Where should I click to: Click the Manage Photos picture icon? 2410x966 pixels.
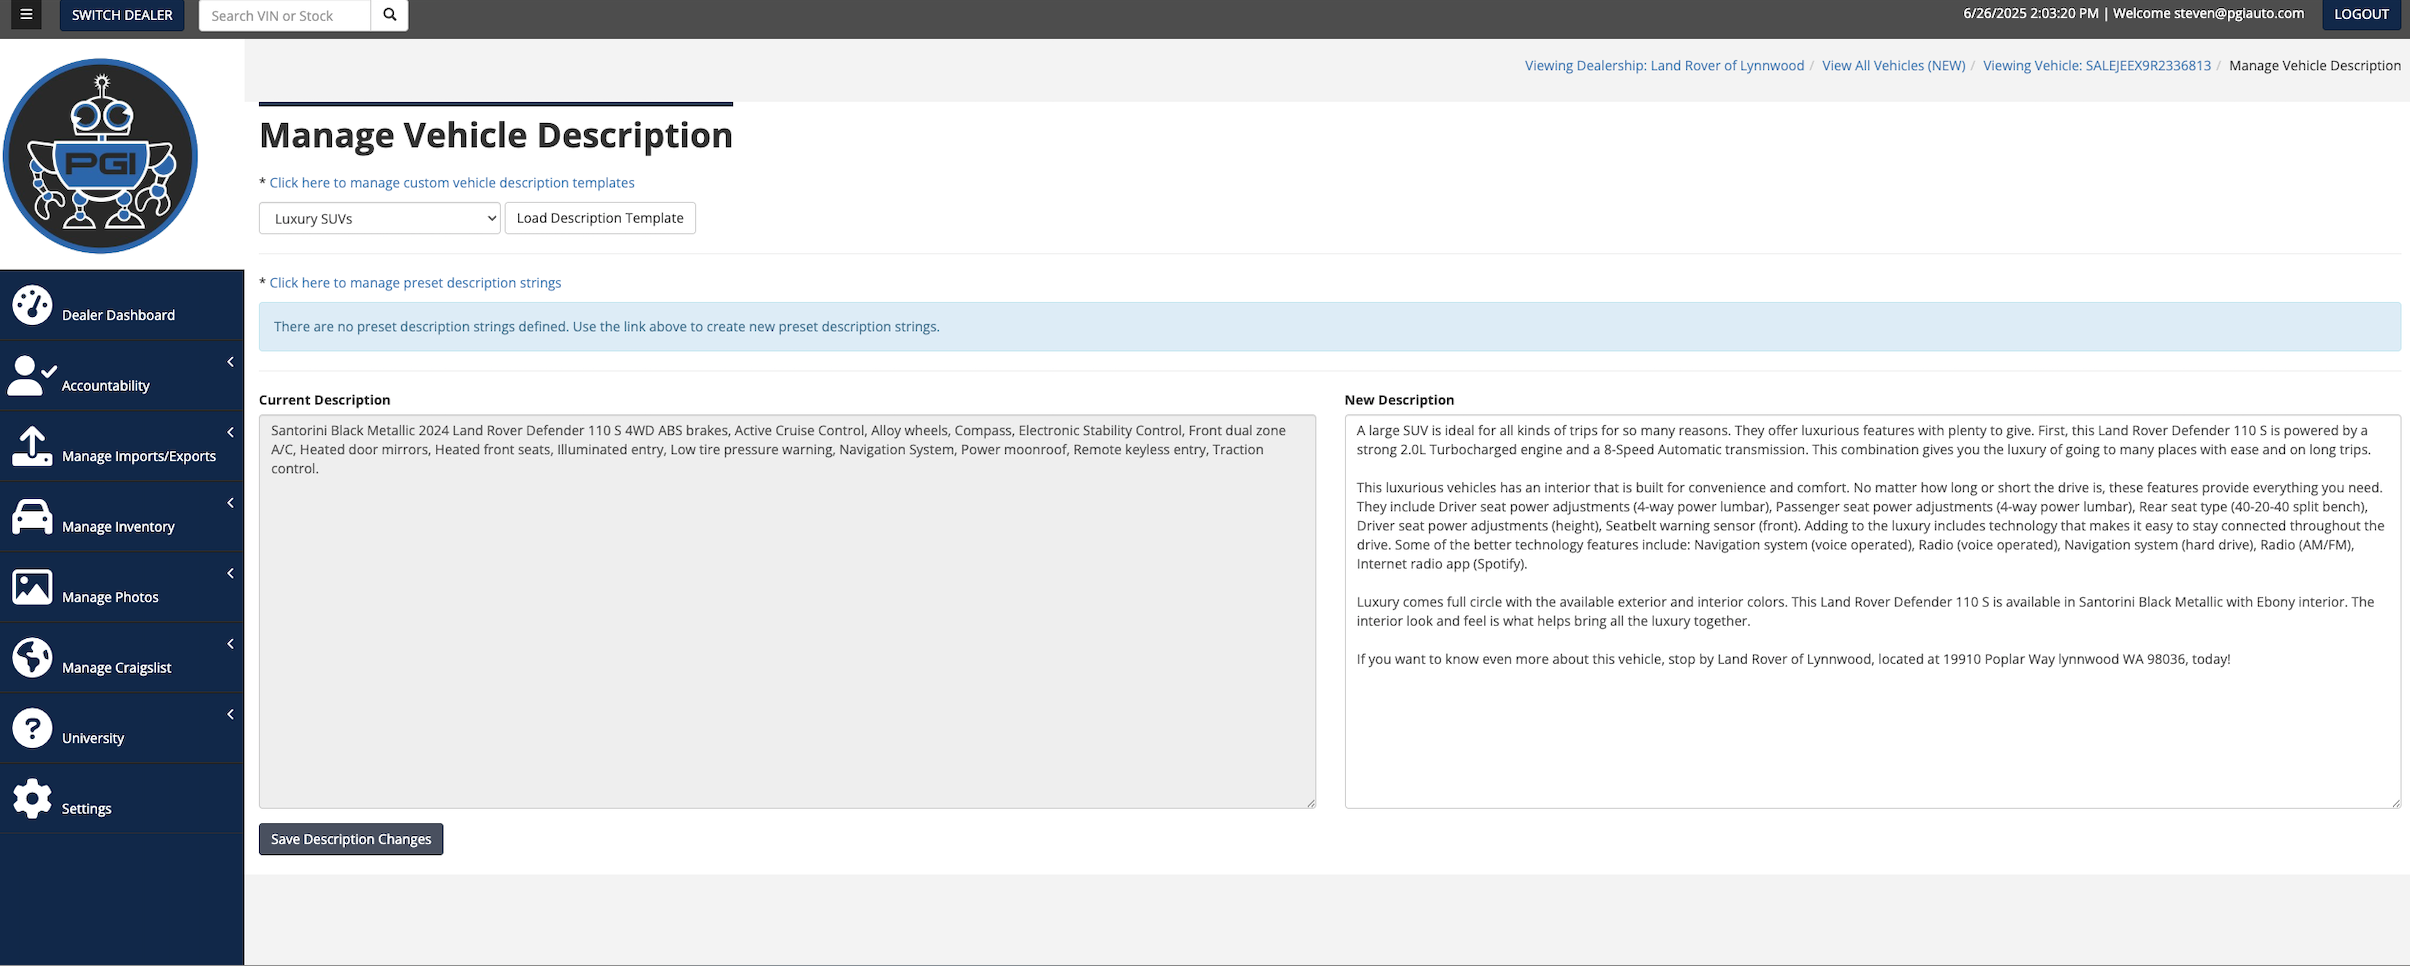point(32,587)
